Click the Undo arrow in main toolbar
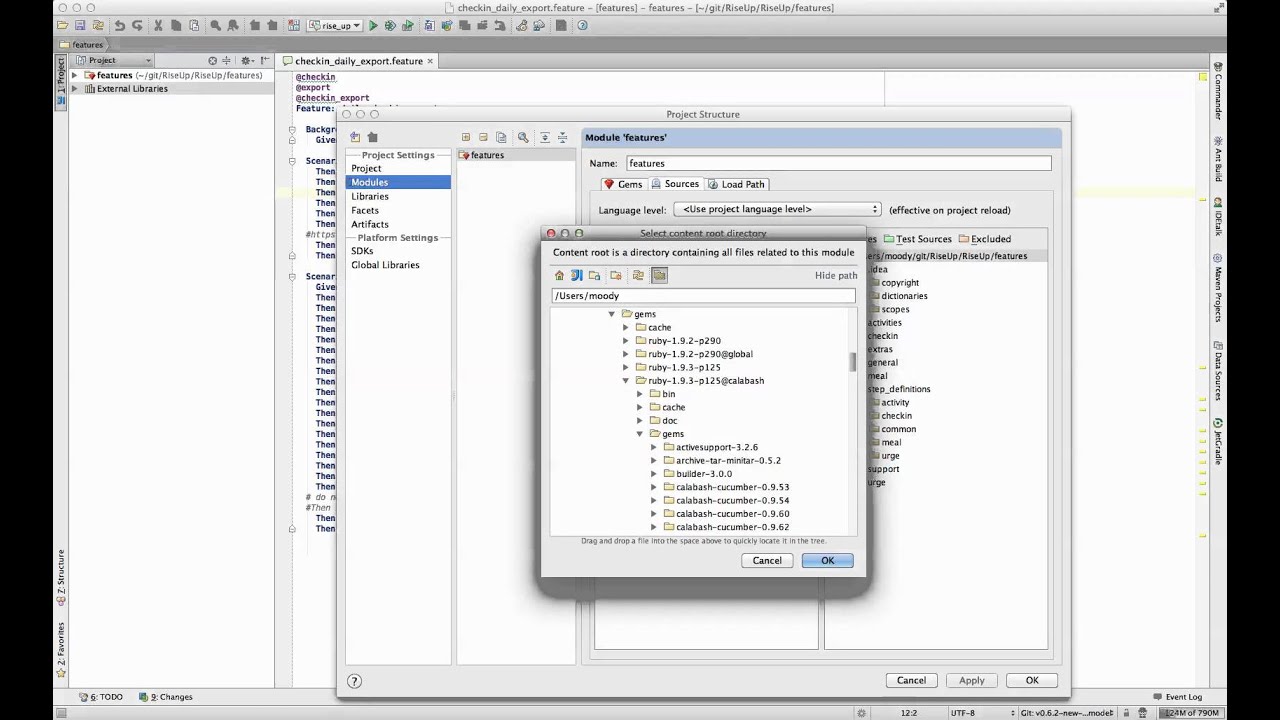This screenshot has height=720, width=1280. [120, 25]
